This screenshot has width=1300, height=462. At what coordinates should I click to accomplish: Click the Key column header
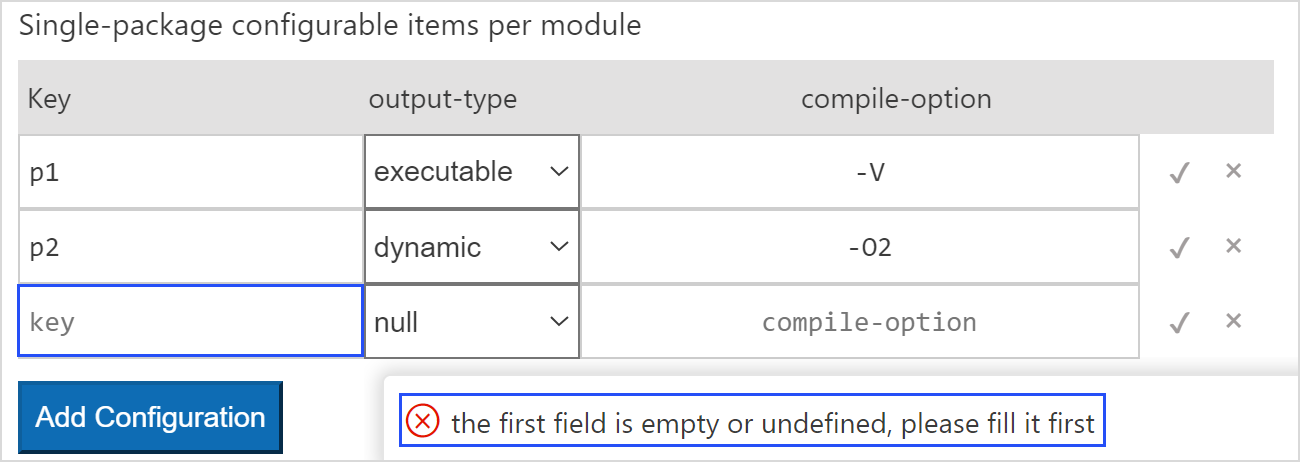click(49, 99)
